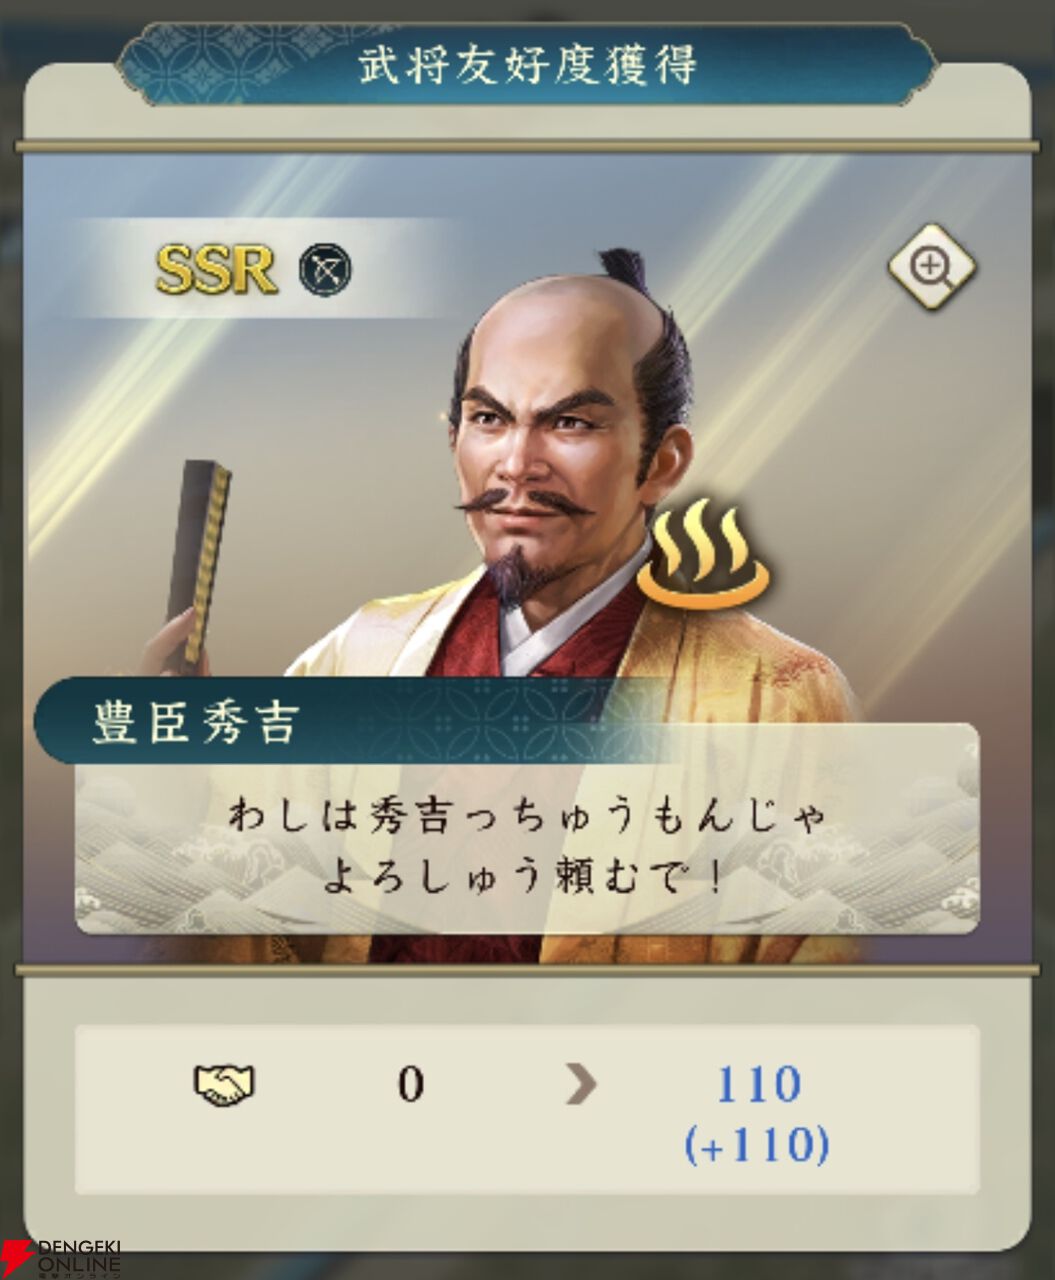Click the blue 110 friendship value
Viewport: 1055px width, 1280px height.
tap(758, 1085)
